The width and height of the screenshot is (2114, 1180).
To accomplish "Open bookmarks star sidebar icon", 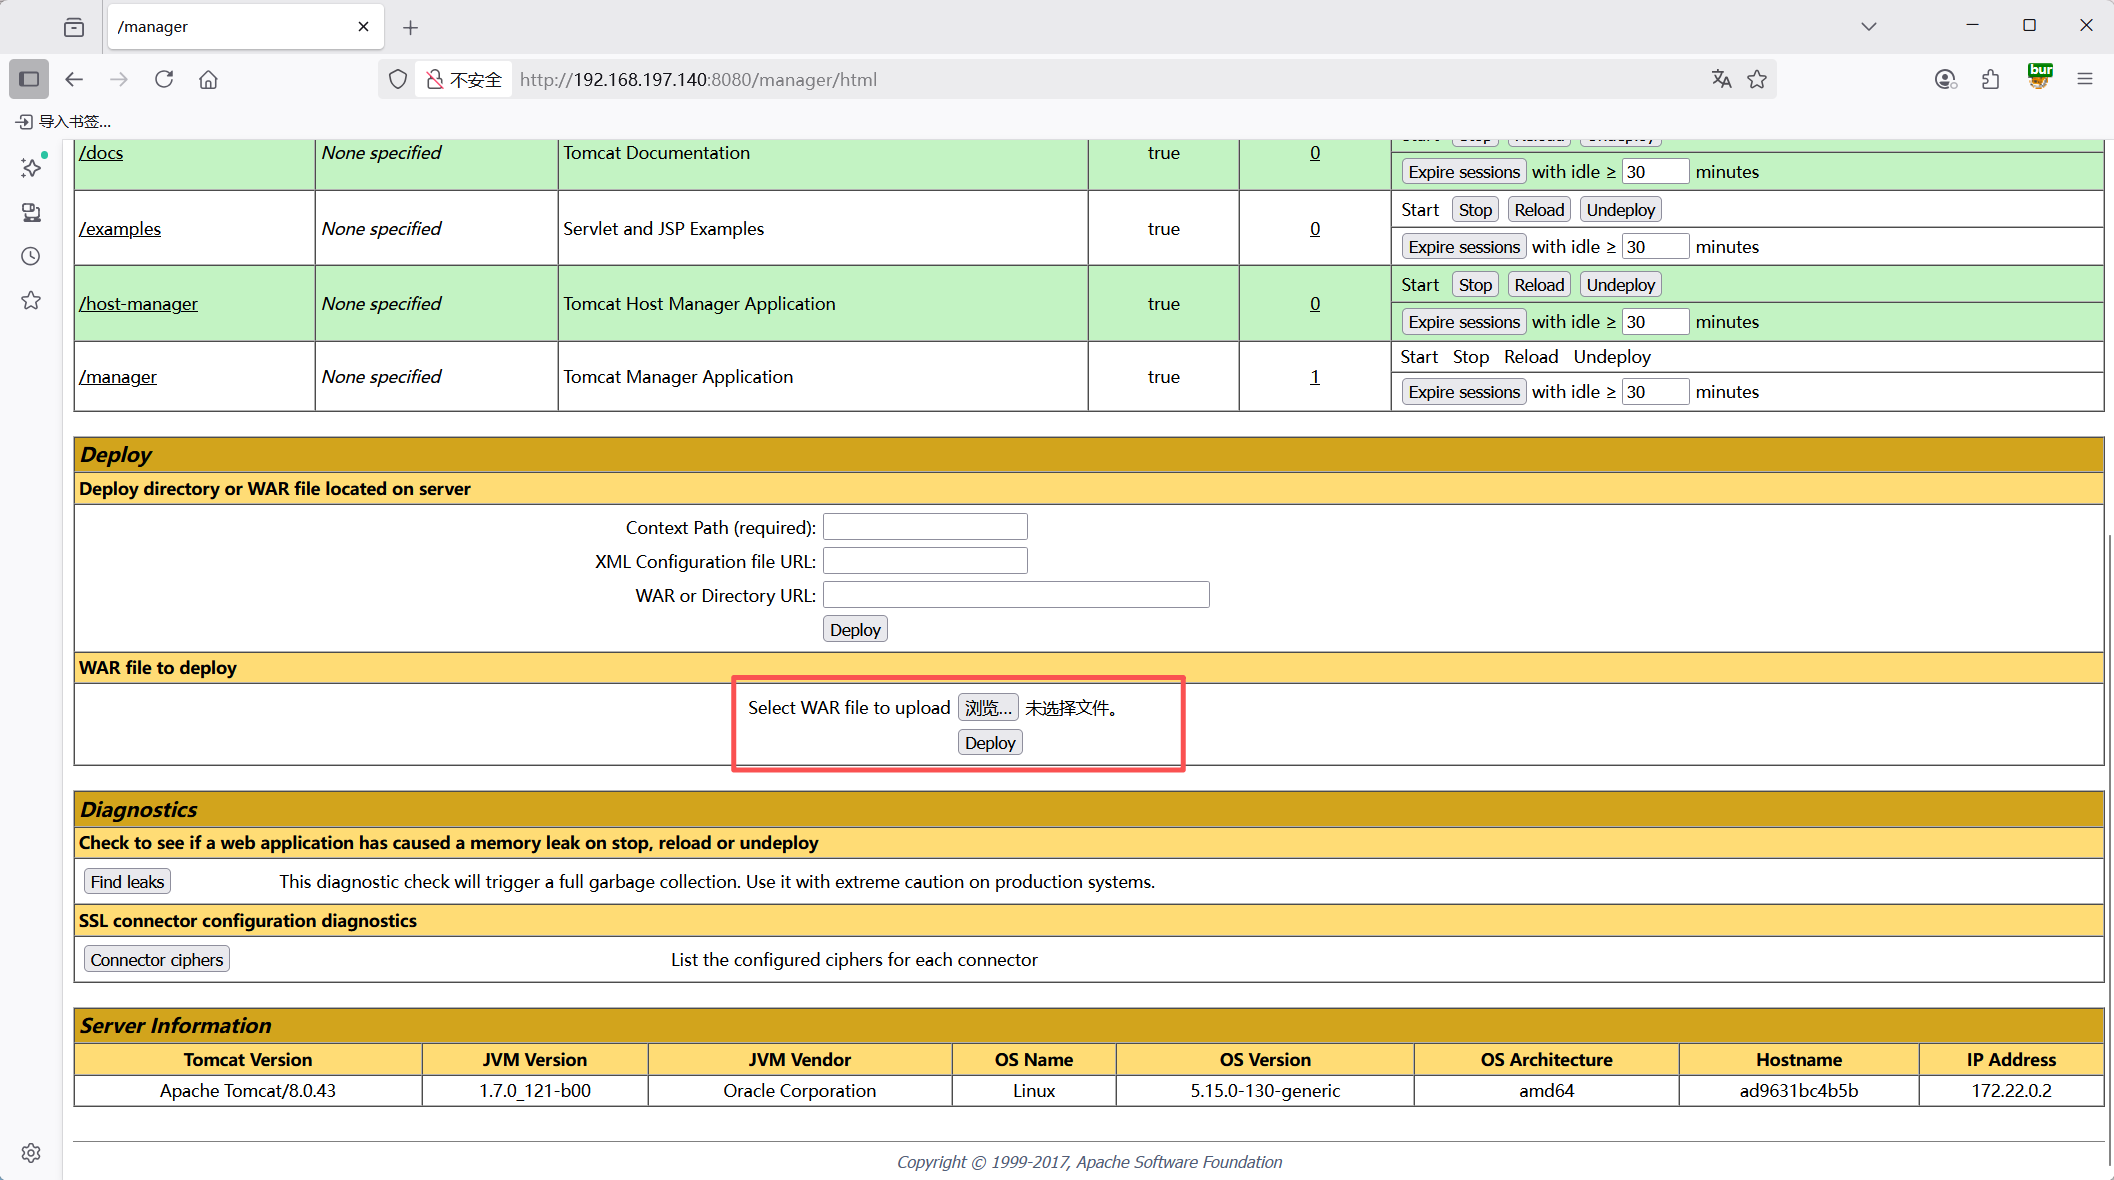I will point(31,300).
